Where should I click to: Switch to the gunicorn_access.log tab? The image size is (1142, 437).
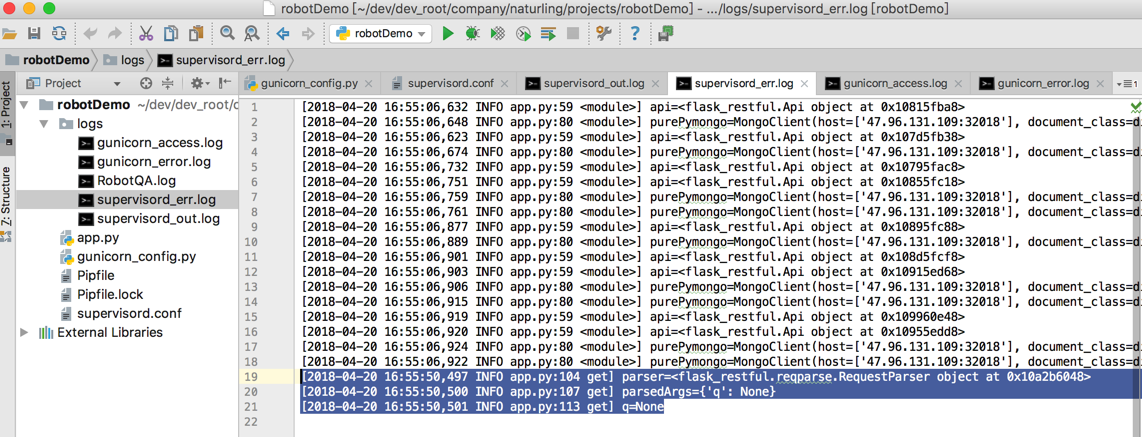(x=894, y=84)
